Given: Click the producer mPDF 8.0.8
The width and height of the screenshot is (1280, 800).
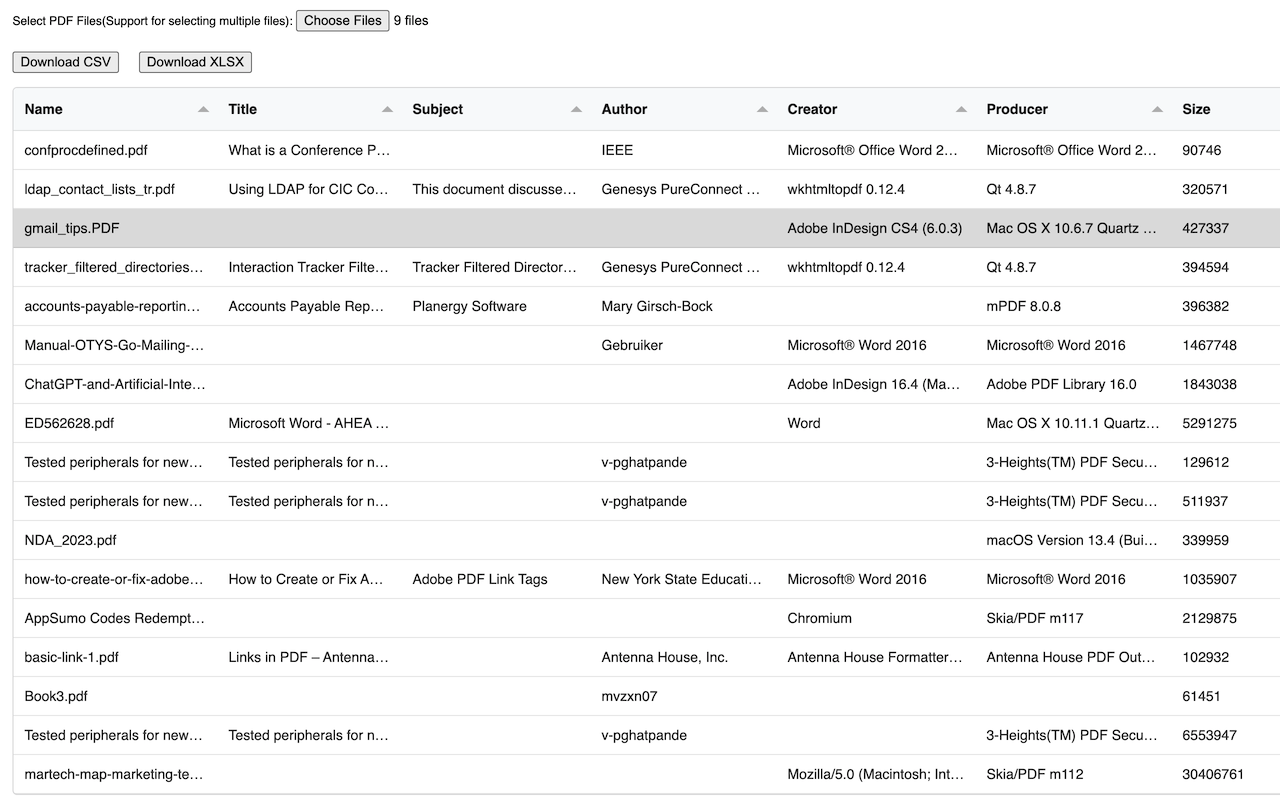Looking at the screenshot, I should tap(1024, 306).
